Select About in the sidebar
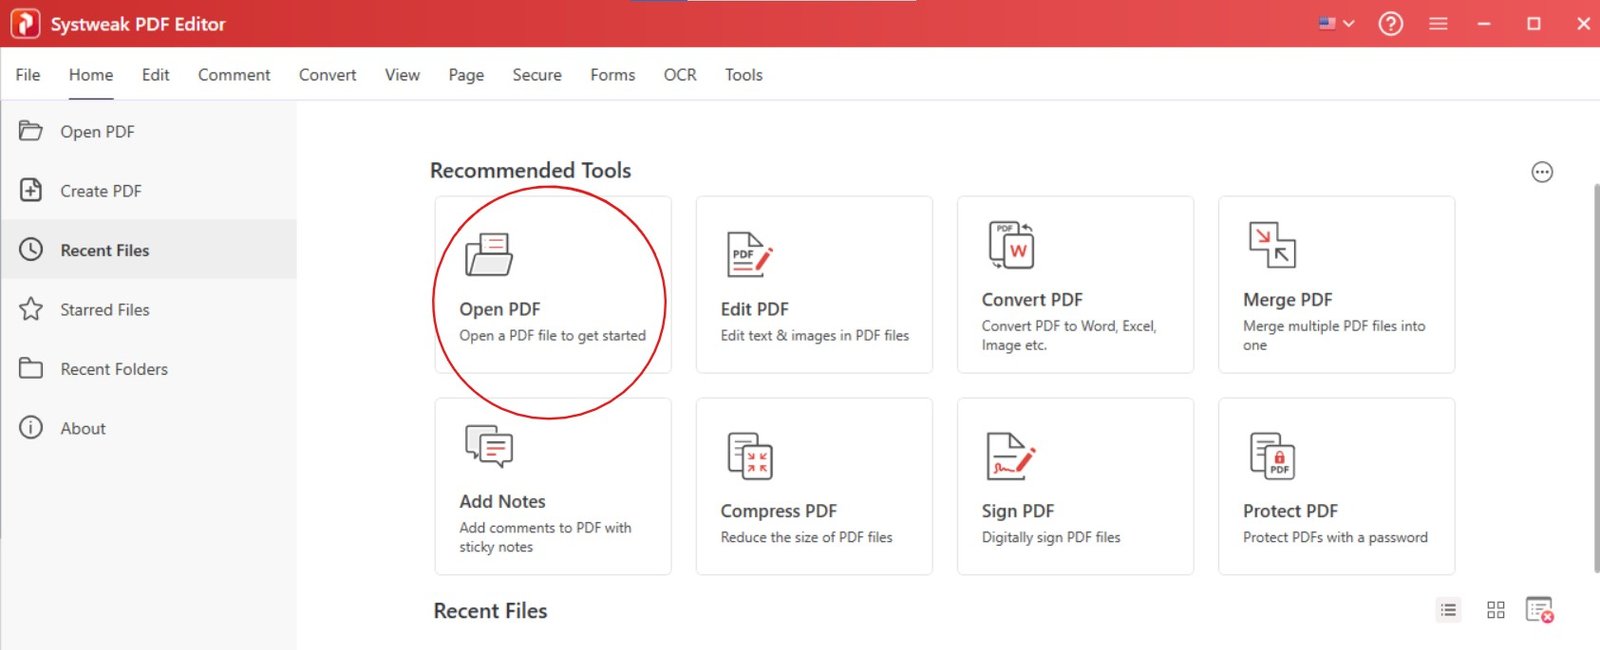Viewport: 1600px width, 650px height. tap(149, 428)
